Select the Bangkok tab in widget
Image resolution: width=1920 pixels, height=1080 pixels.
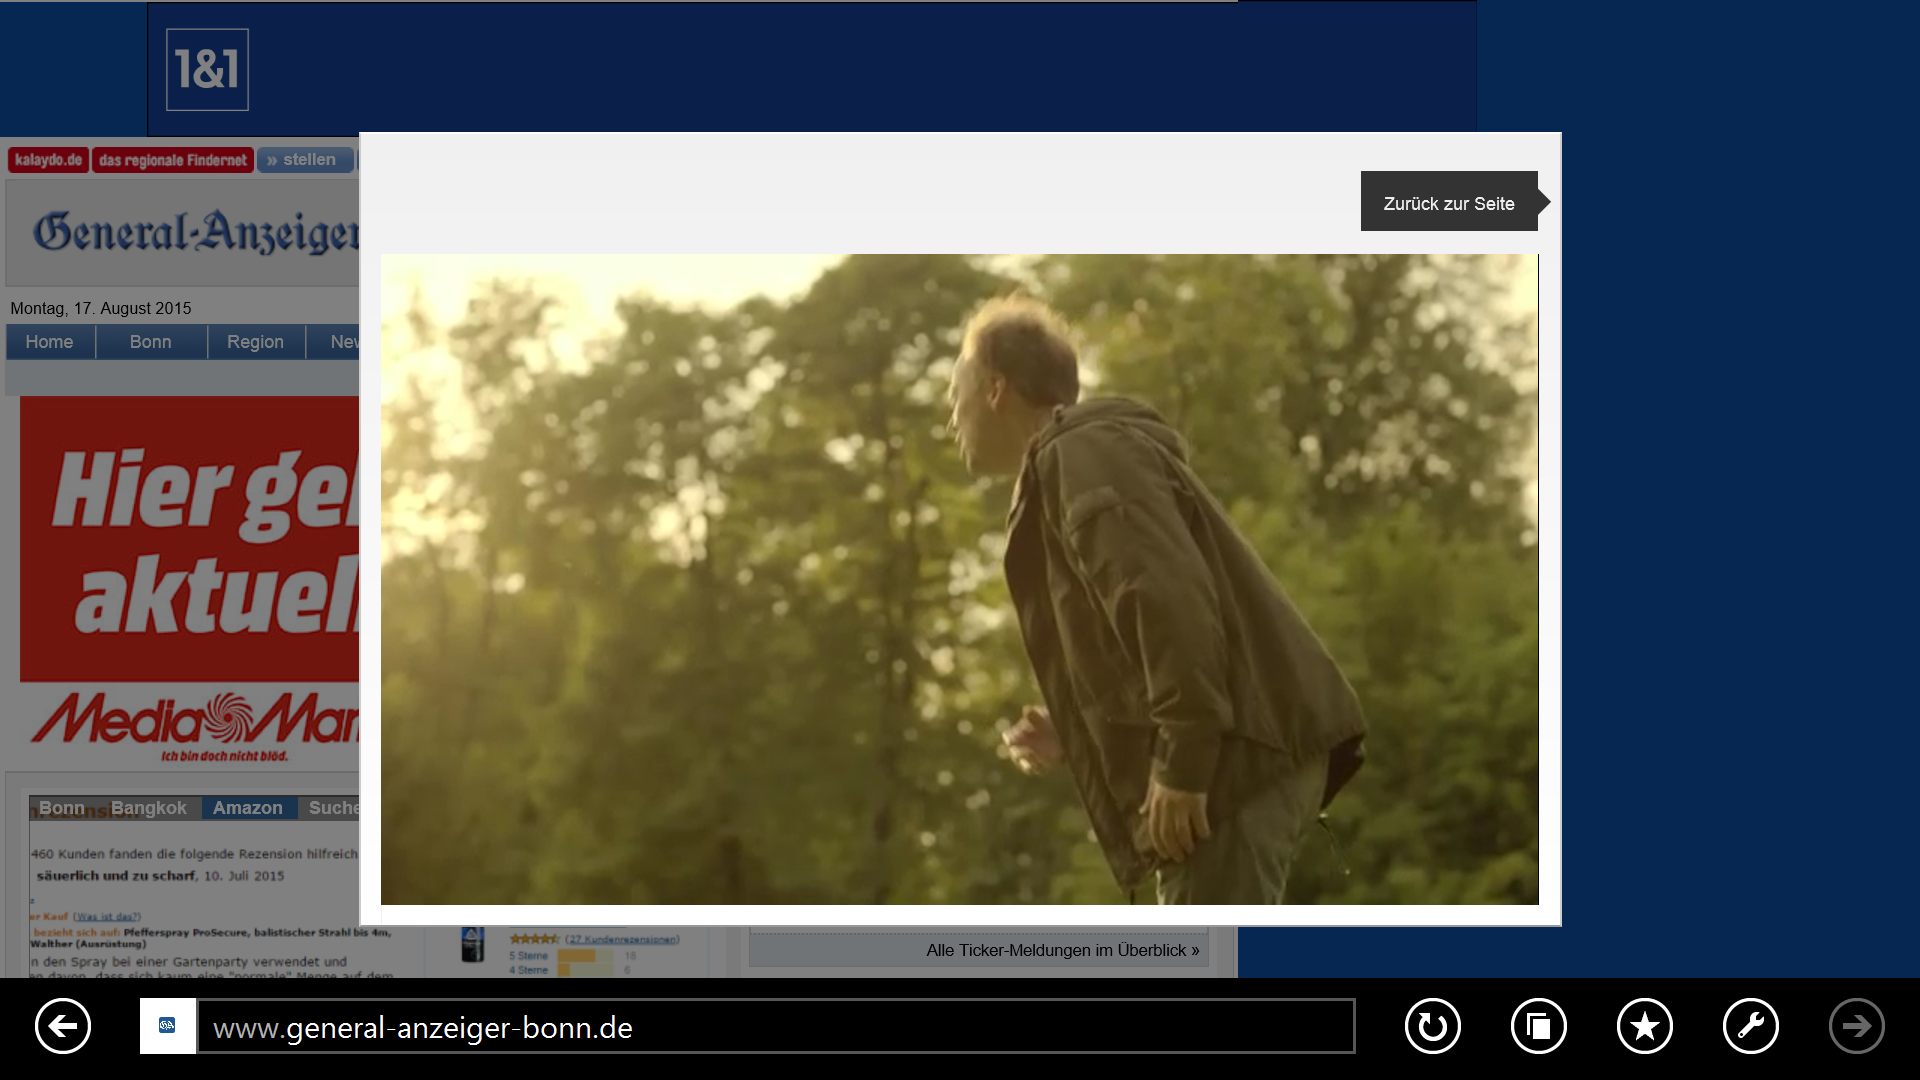148,808
